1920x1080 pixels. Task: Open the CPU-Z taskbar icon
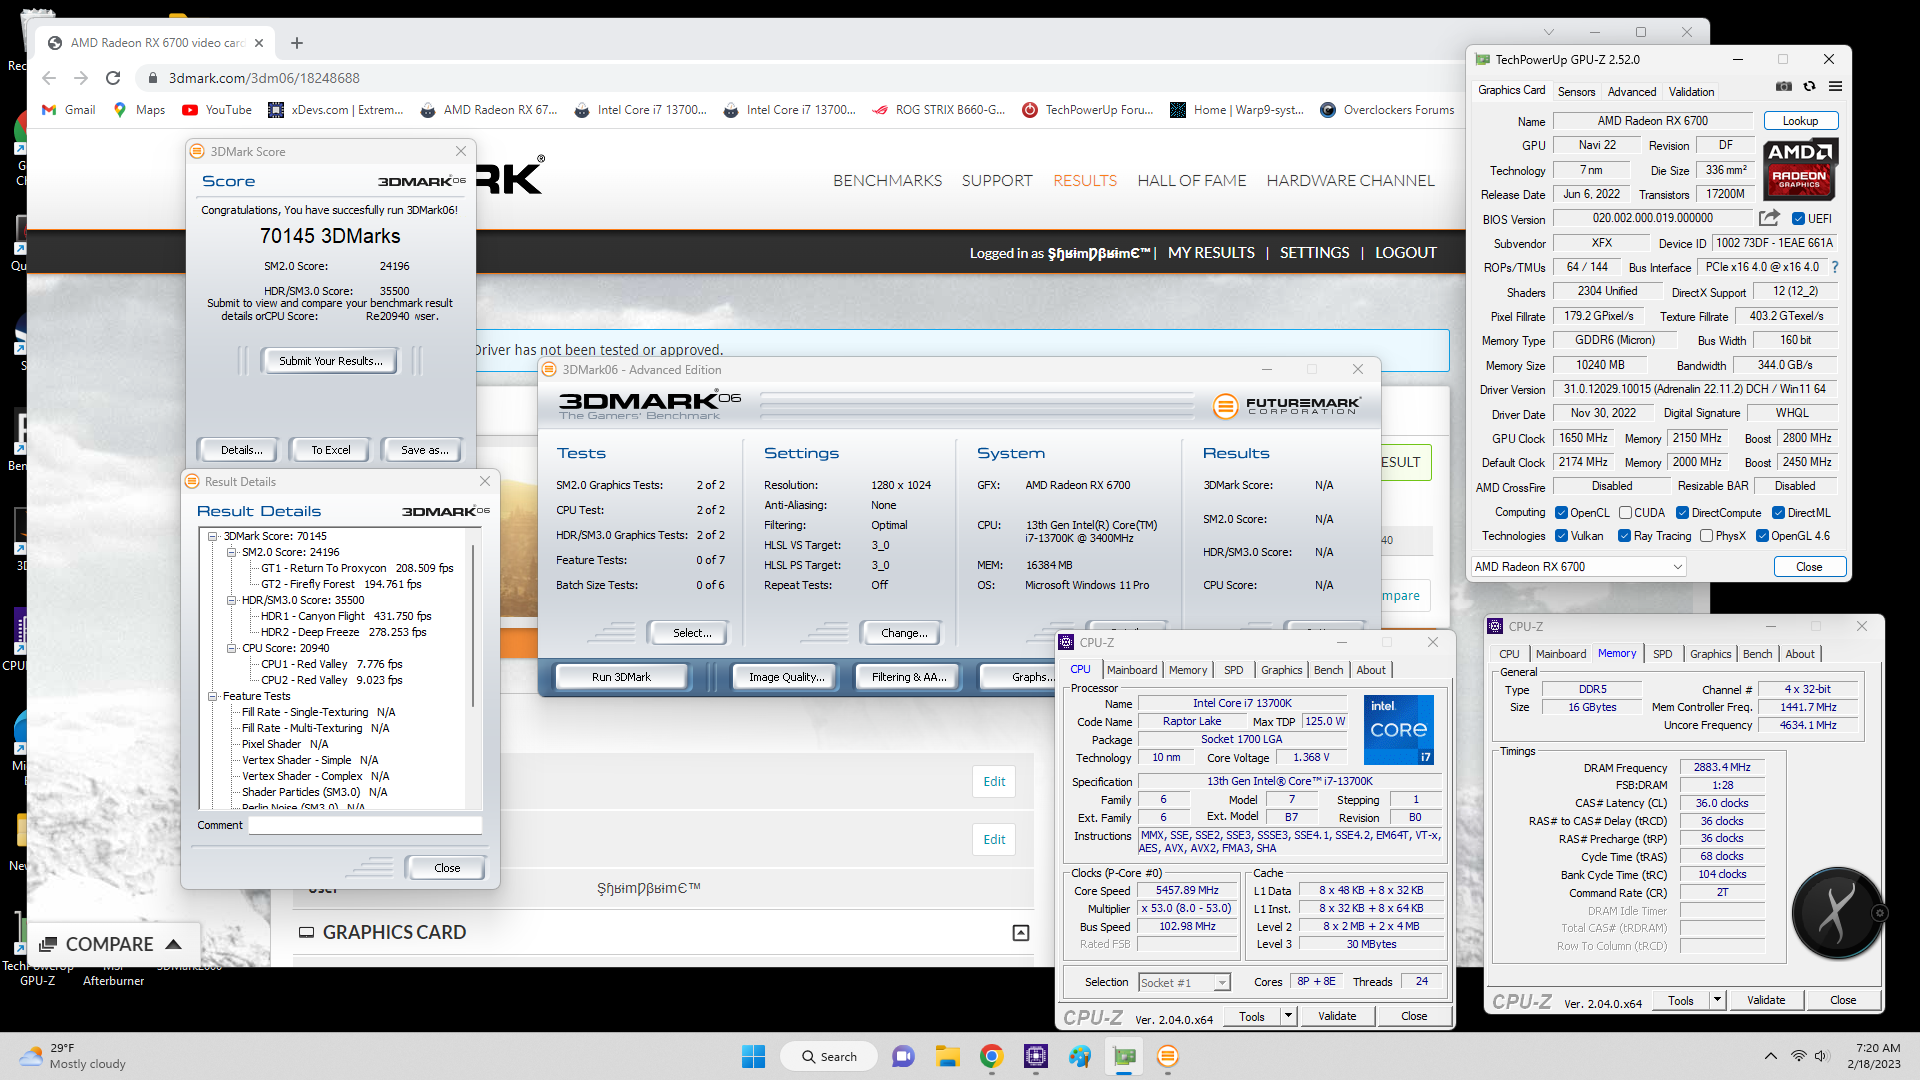pyautogui.click(x=1035, y=1056)
